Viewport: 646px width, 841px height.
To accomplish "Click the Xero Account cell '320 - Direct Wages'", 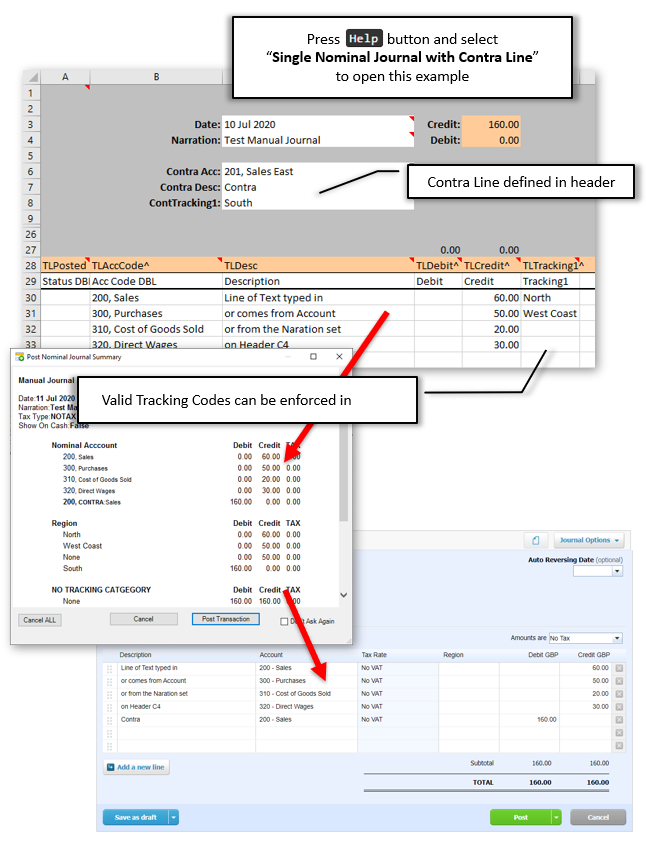I will [306, 707].
